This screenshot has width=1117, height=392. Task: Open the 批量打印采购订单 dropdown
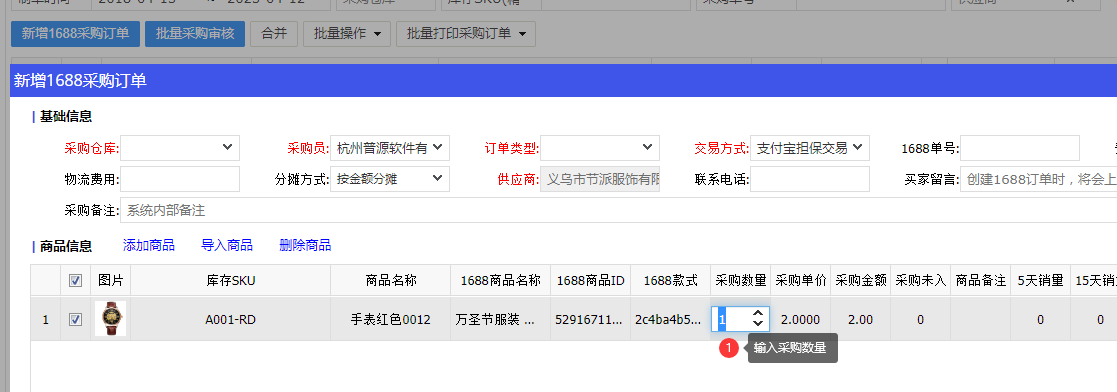[x=466, y=33]
